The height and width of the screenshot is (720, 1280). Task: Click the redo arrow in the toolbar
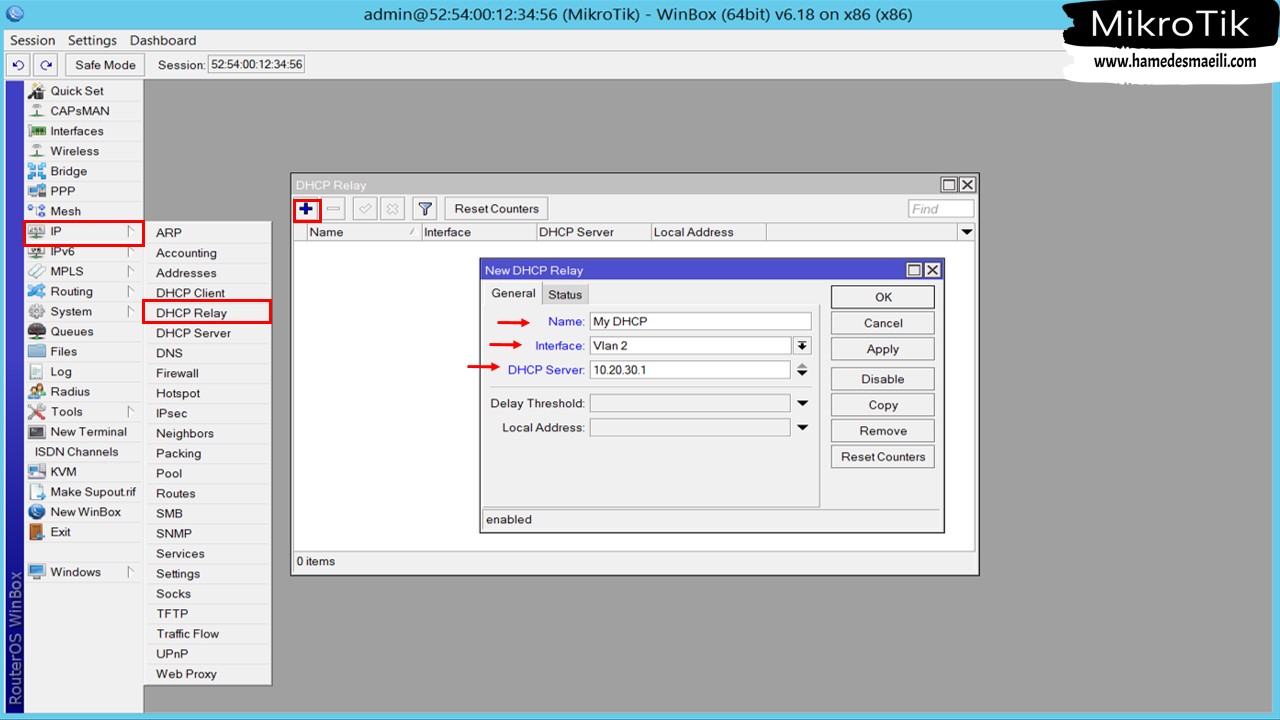[x=45, y=65]
